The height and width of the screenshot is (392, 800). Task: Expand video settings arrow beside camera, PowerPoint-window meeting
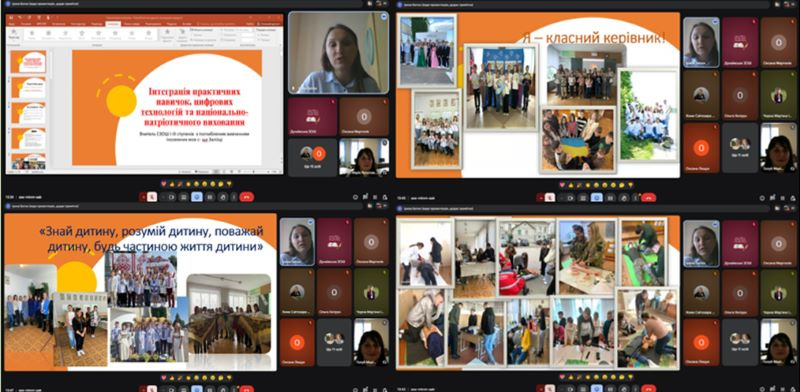[x=163, y=197]
